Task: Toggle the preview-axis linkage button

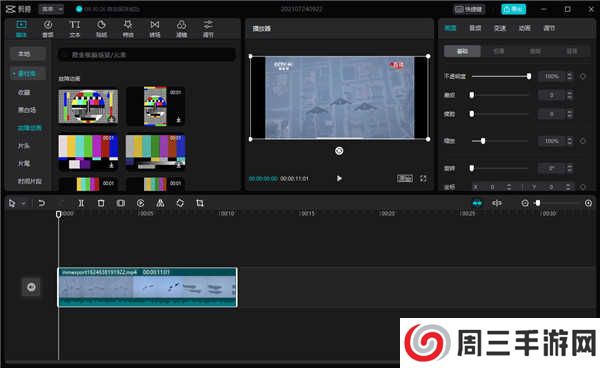Action: (x=497, y=203)
